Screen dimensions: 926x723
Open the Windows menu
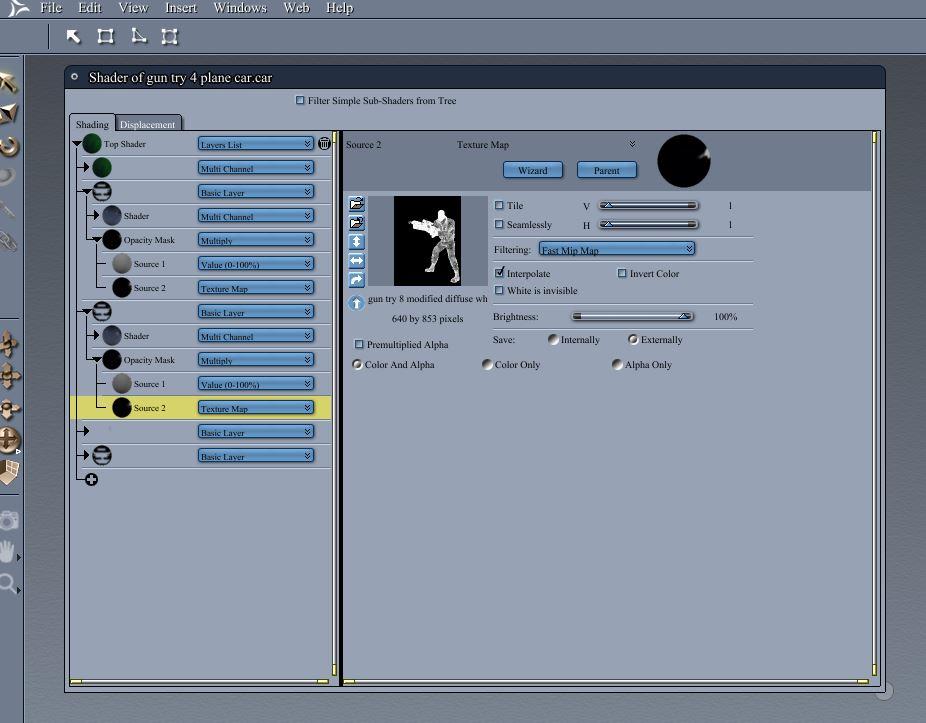click(240, 8)
